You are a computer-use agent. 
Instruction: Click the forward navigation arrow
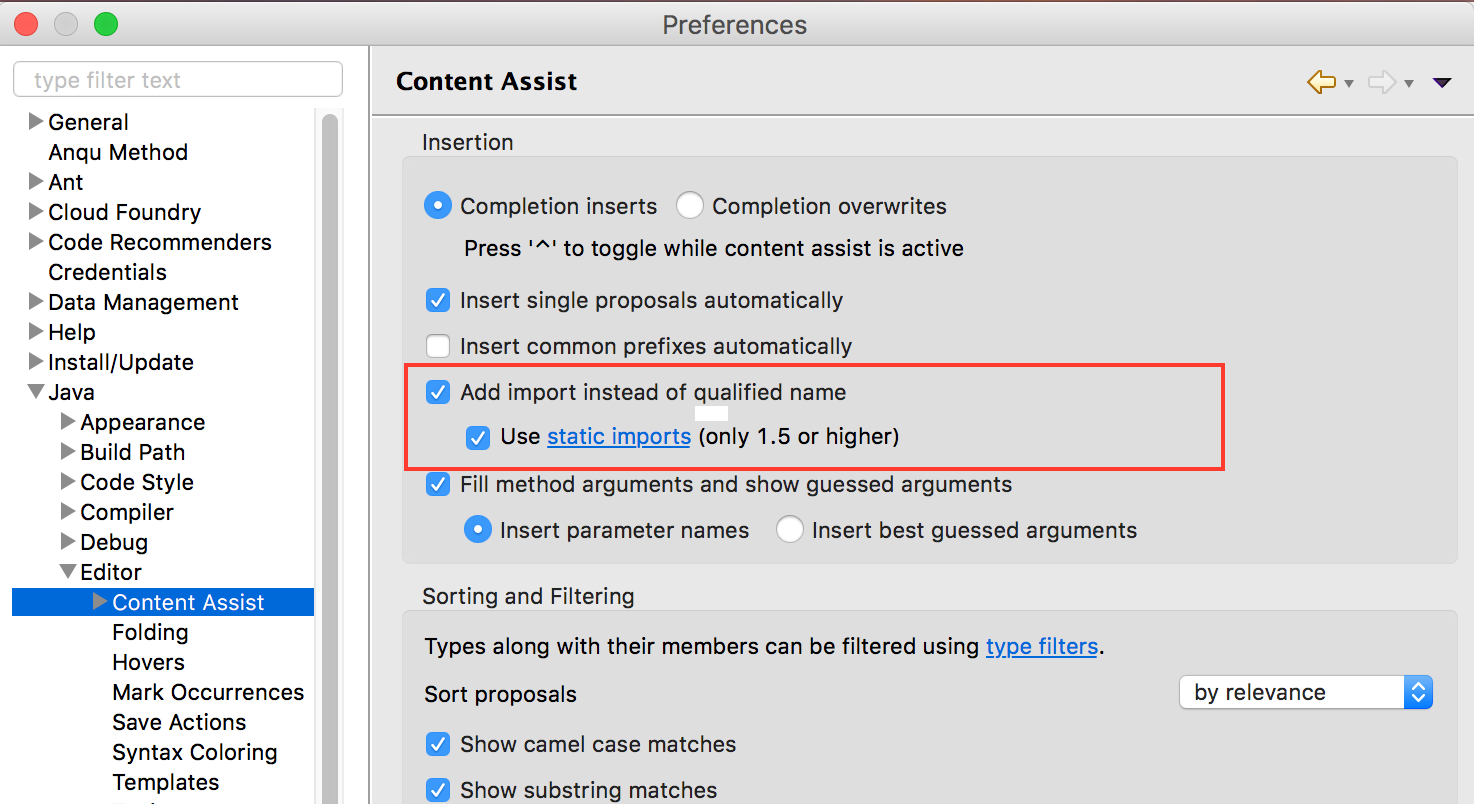tap(1381, 84)
